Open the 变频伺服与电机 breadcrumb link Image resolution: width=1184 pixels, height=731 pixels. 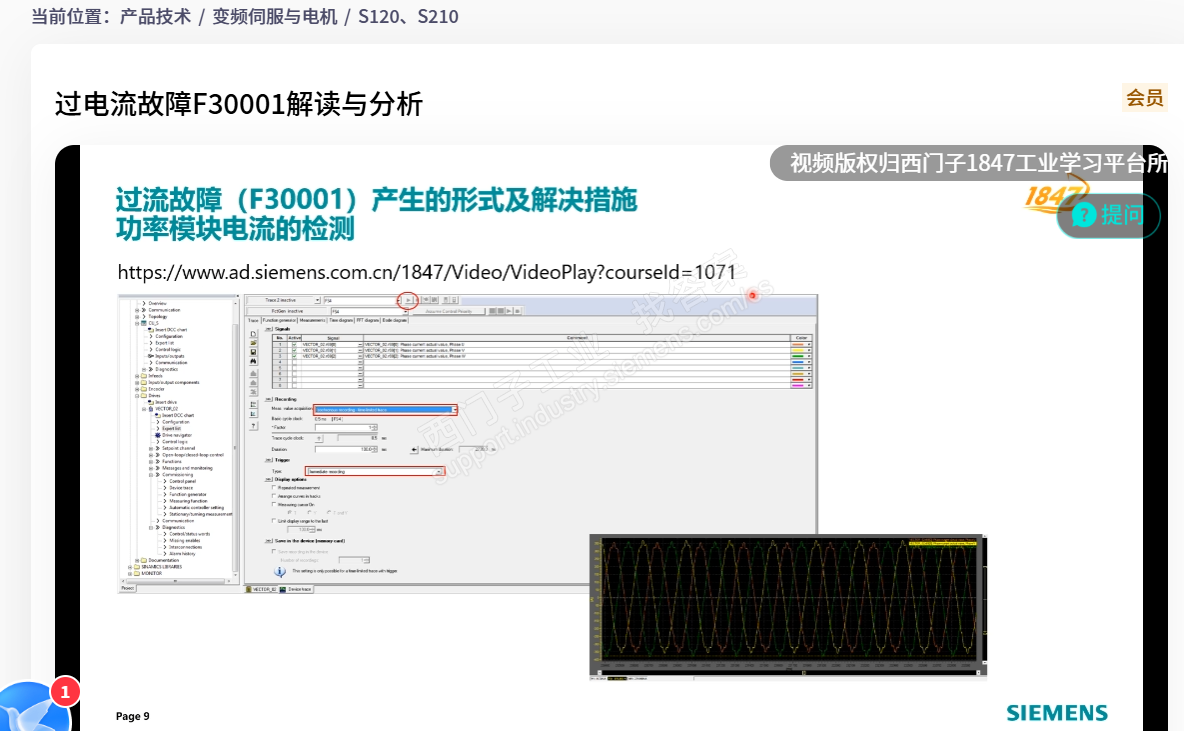[x=274, y=17]
